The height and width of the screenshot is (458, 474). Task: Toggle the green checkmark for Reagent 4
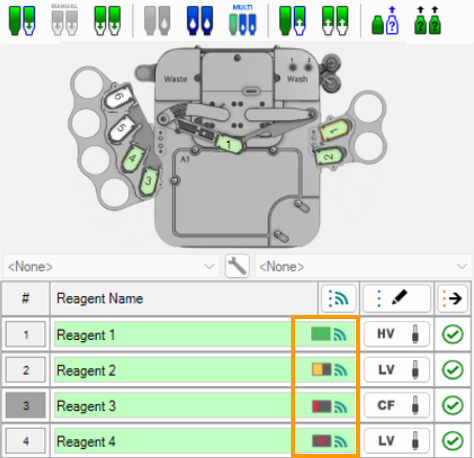(453, 441)
